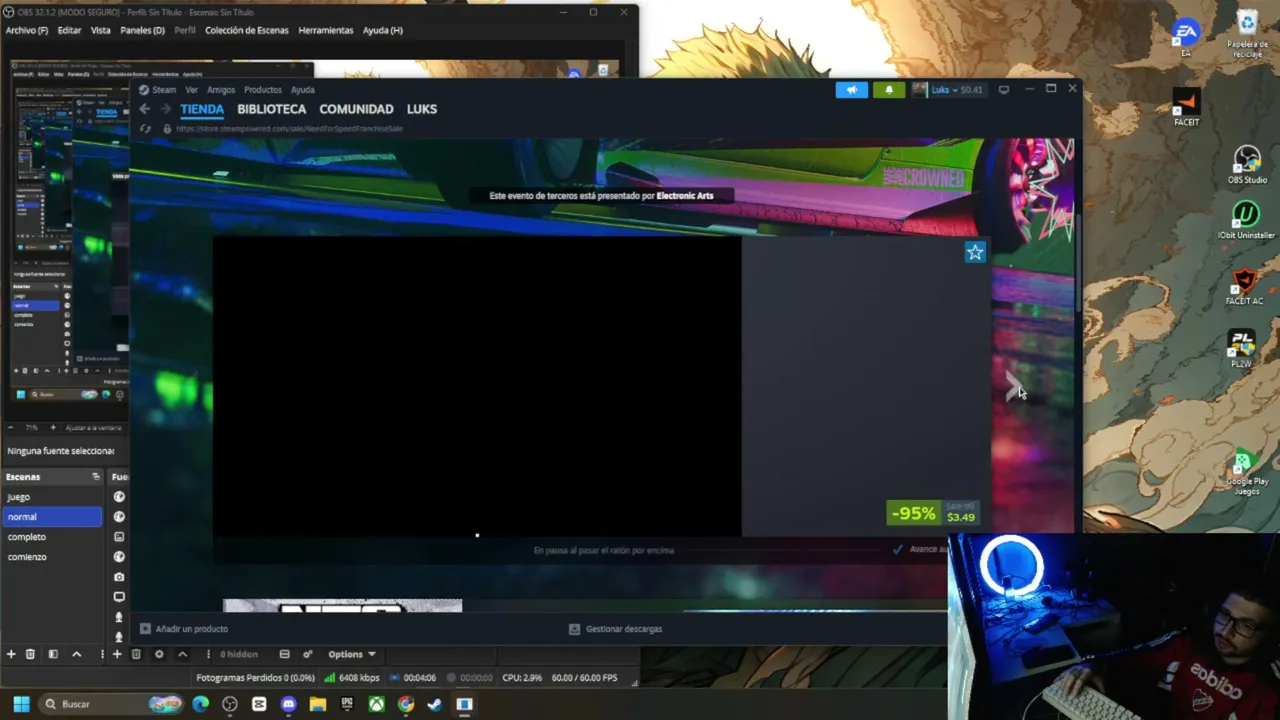Open the Steam menu in Steam's menu bar
This screenshot has width=1280, height=720.
point(164,90)
